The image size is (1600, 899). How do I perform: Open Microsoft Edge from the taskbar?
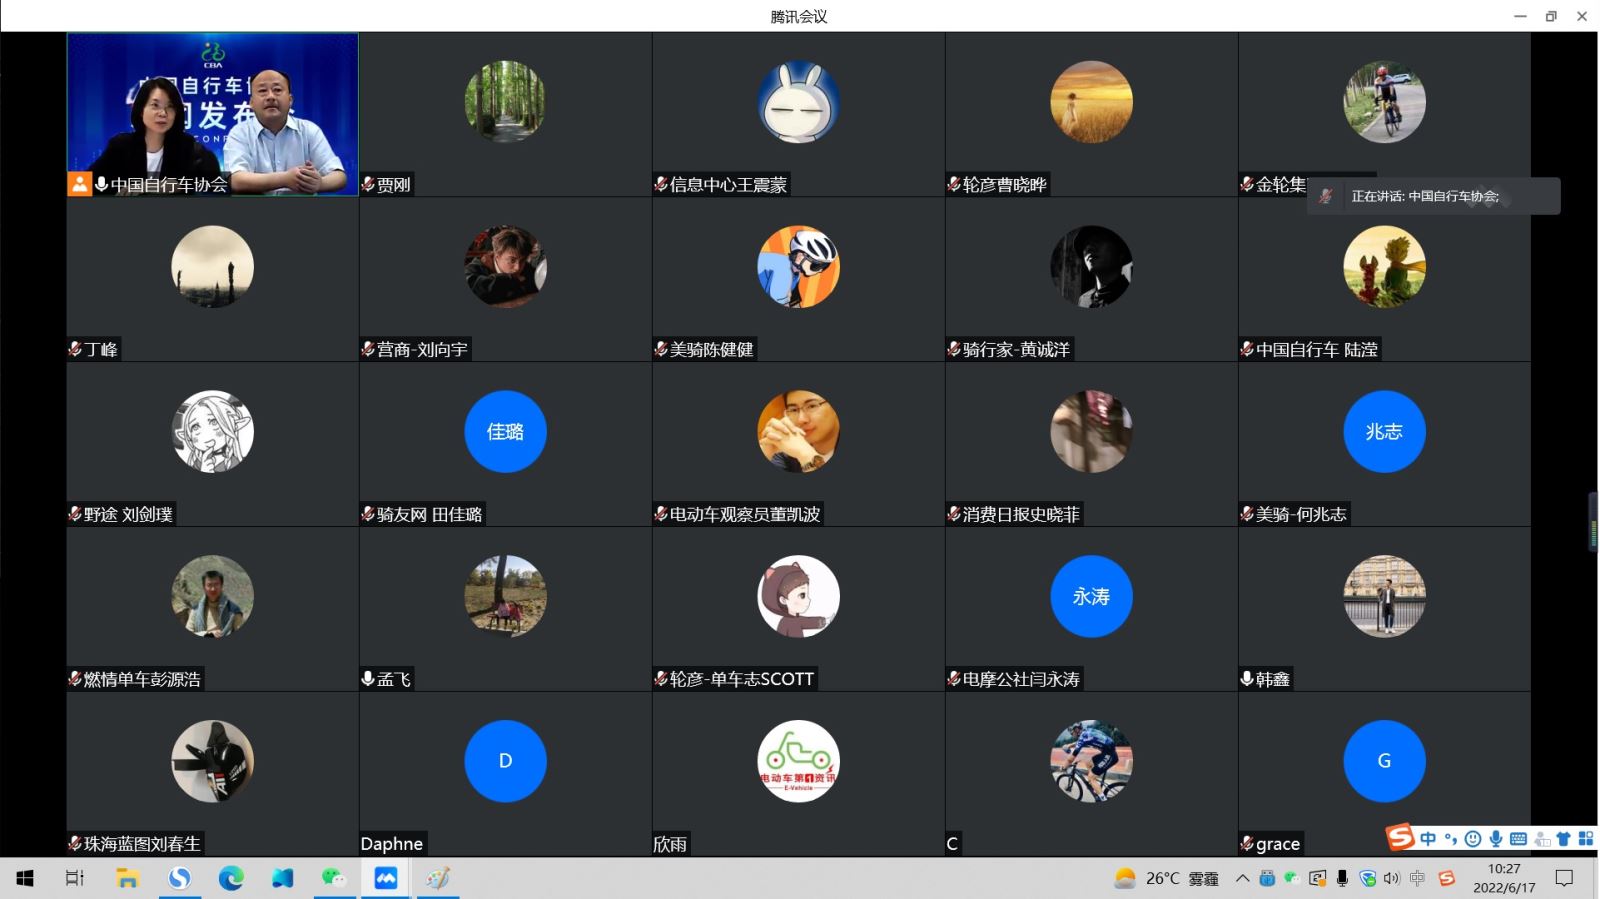click(x=231, y=878)
